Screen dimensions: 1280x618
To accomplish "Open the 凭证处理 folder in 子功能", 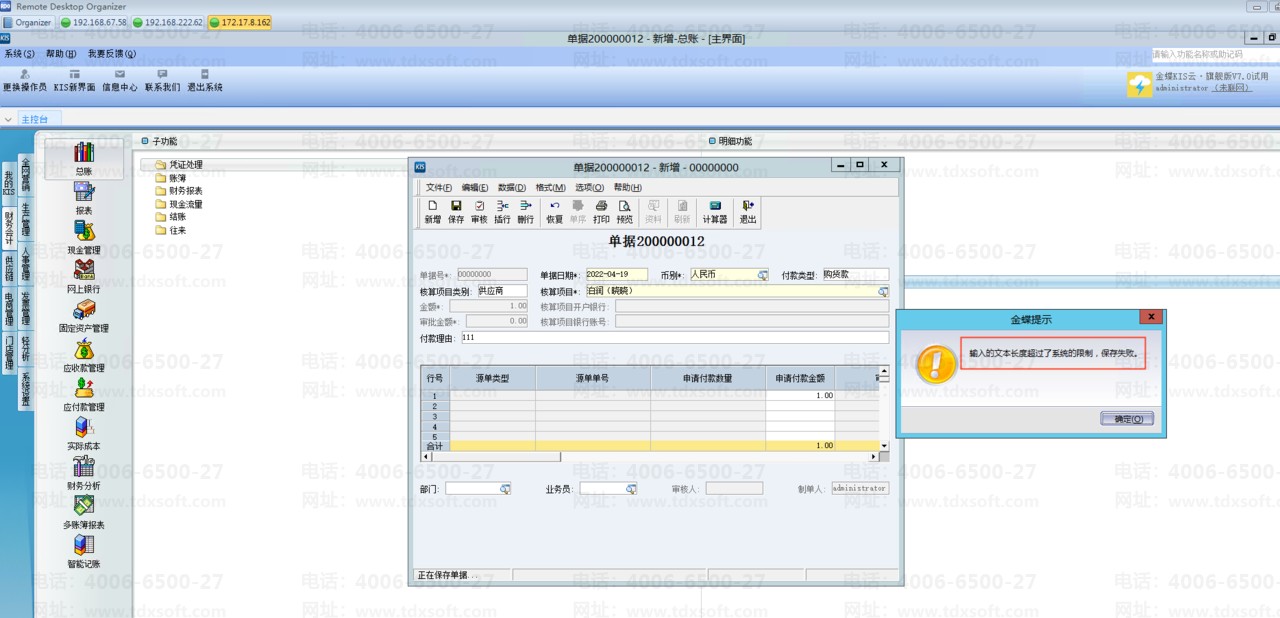I will tap(185, 164).
